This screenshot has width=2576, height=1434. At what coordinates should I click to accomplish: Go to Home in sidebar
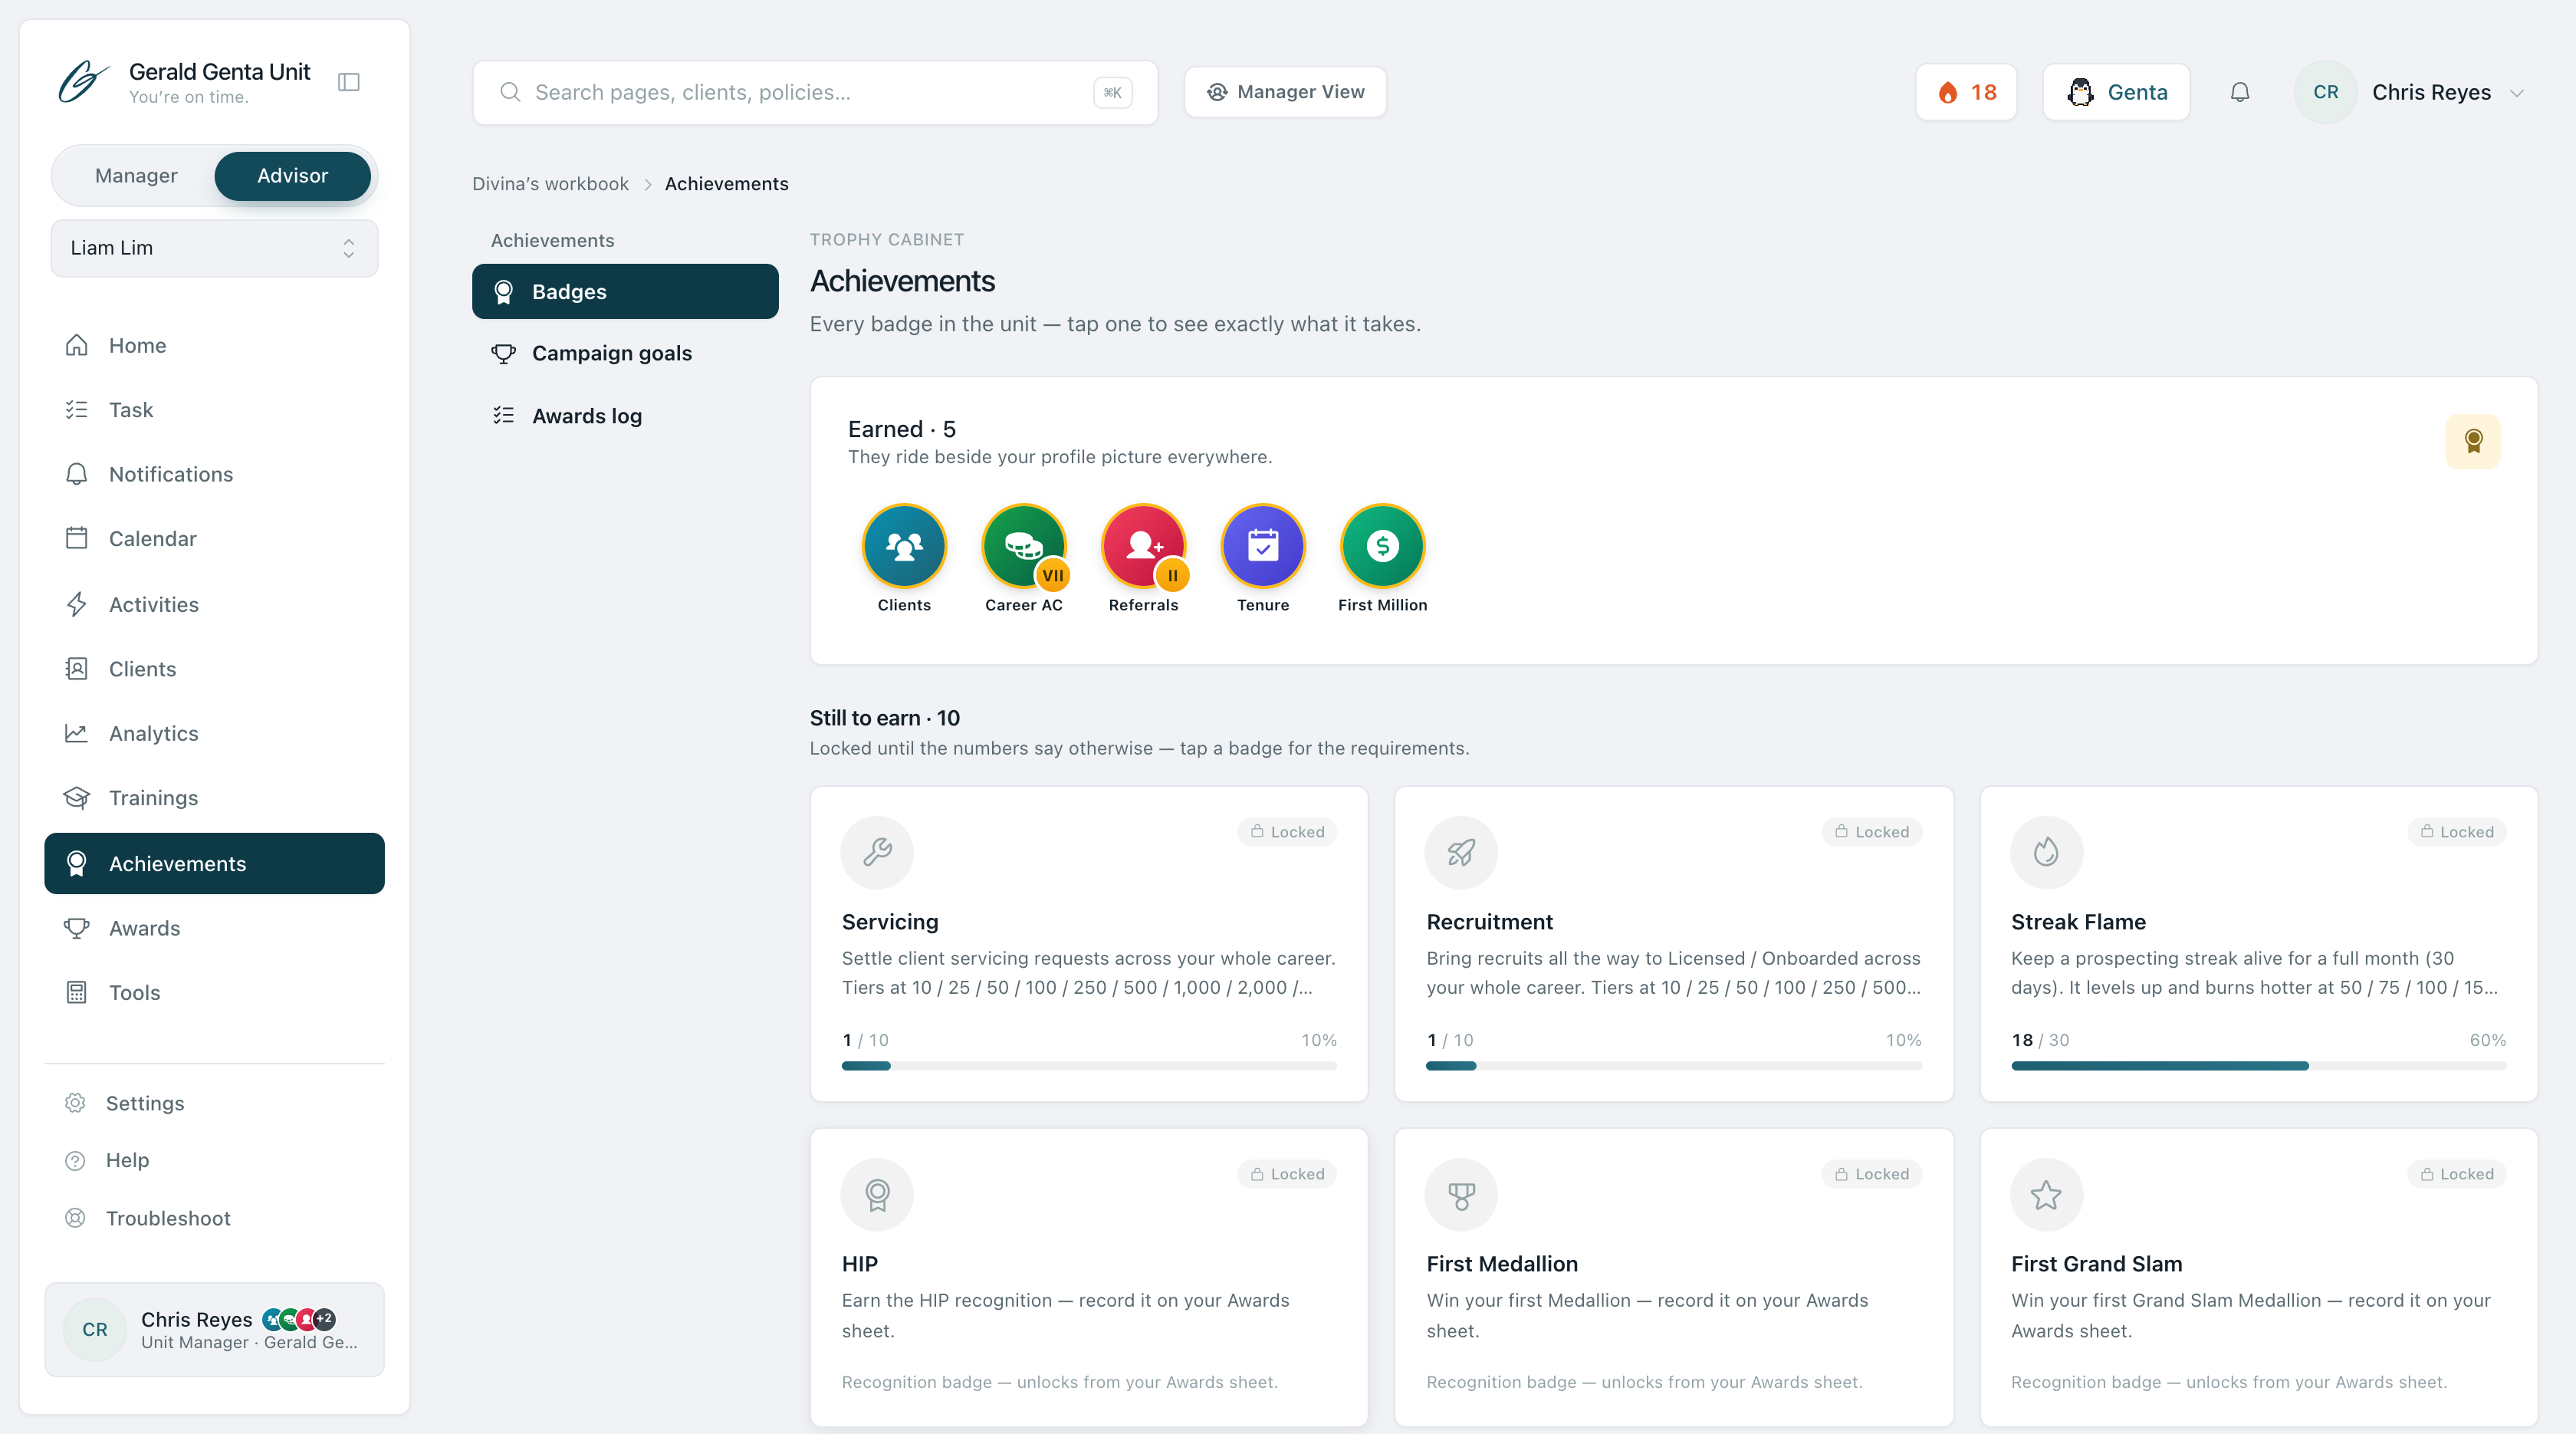(x=214, y=345)
